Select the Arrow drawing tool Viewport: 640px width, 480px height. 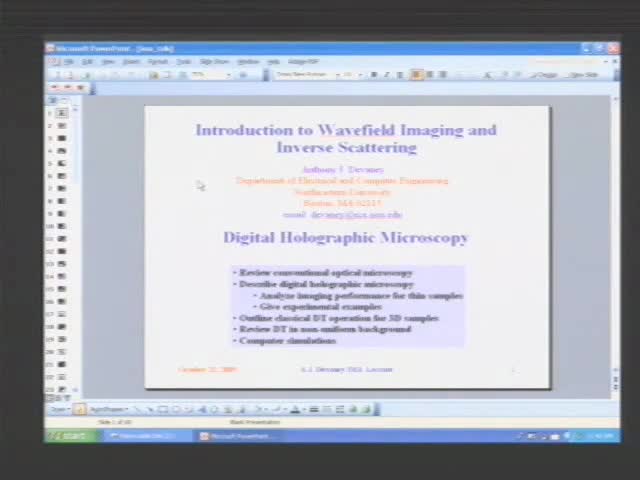[150, 409]
